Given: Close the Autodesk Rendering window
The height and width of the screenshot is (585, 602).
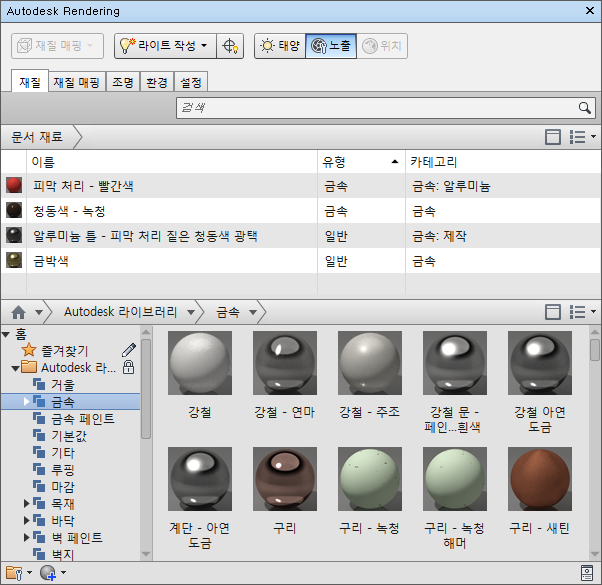Looking at the screenshot, I should [x=590, y=11].
